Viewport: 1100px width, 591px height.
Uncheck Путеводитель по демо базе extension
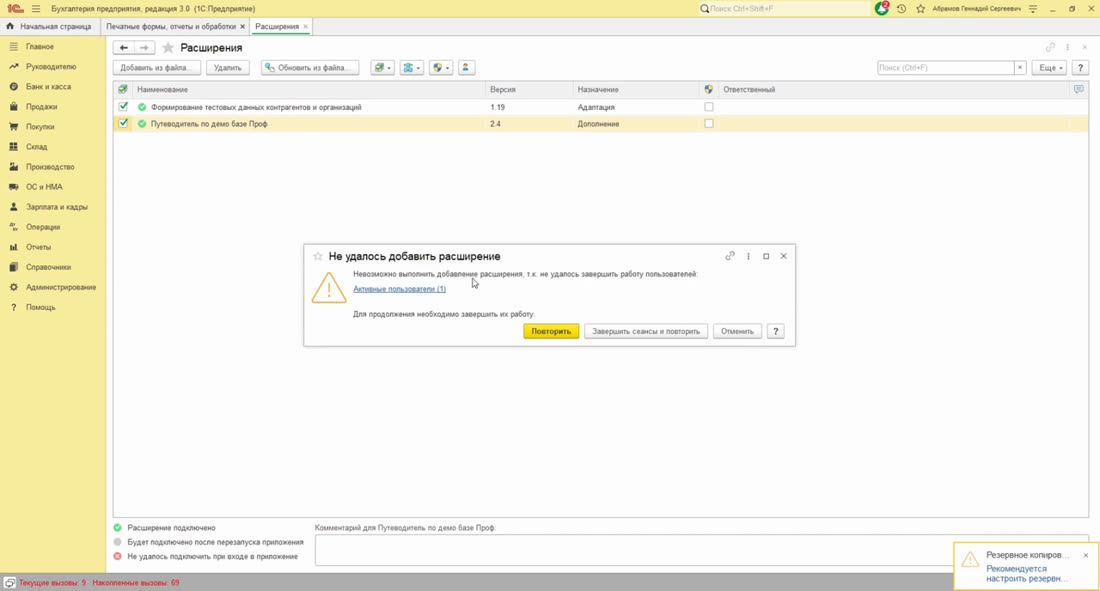coord(123,124)
